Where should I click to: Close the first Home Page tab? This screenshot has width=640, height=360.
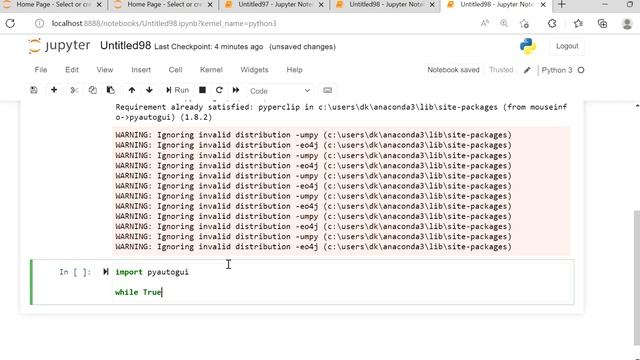click(99, 4)
